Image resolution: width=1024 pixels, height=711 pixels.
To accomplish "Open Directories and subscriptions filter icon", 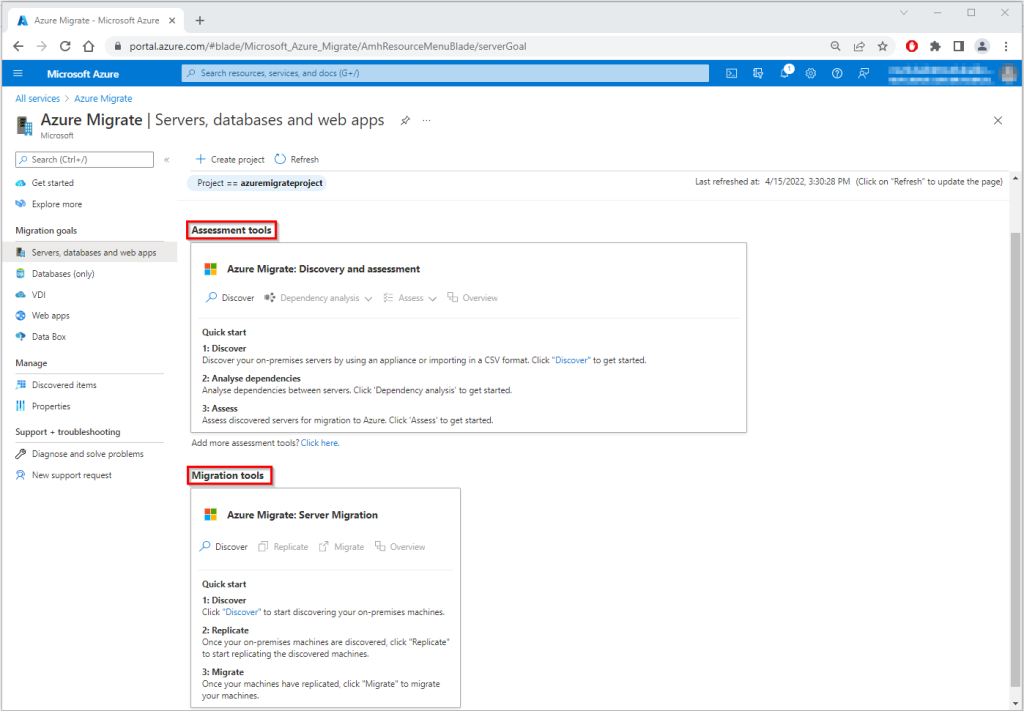I will point(758,74).
